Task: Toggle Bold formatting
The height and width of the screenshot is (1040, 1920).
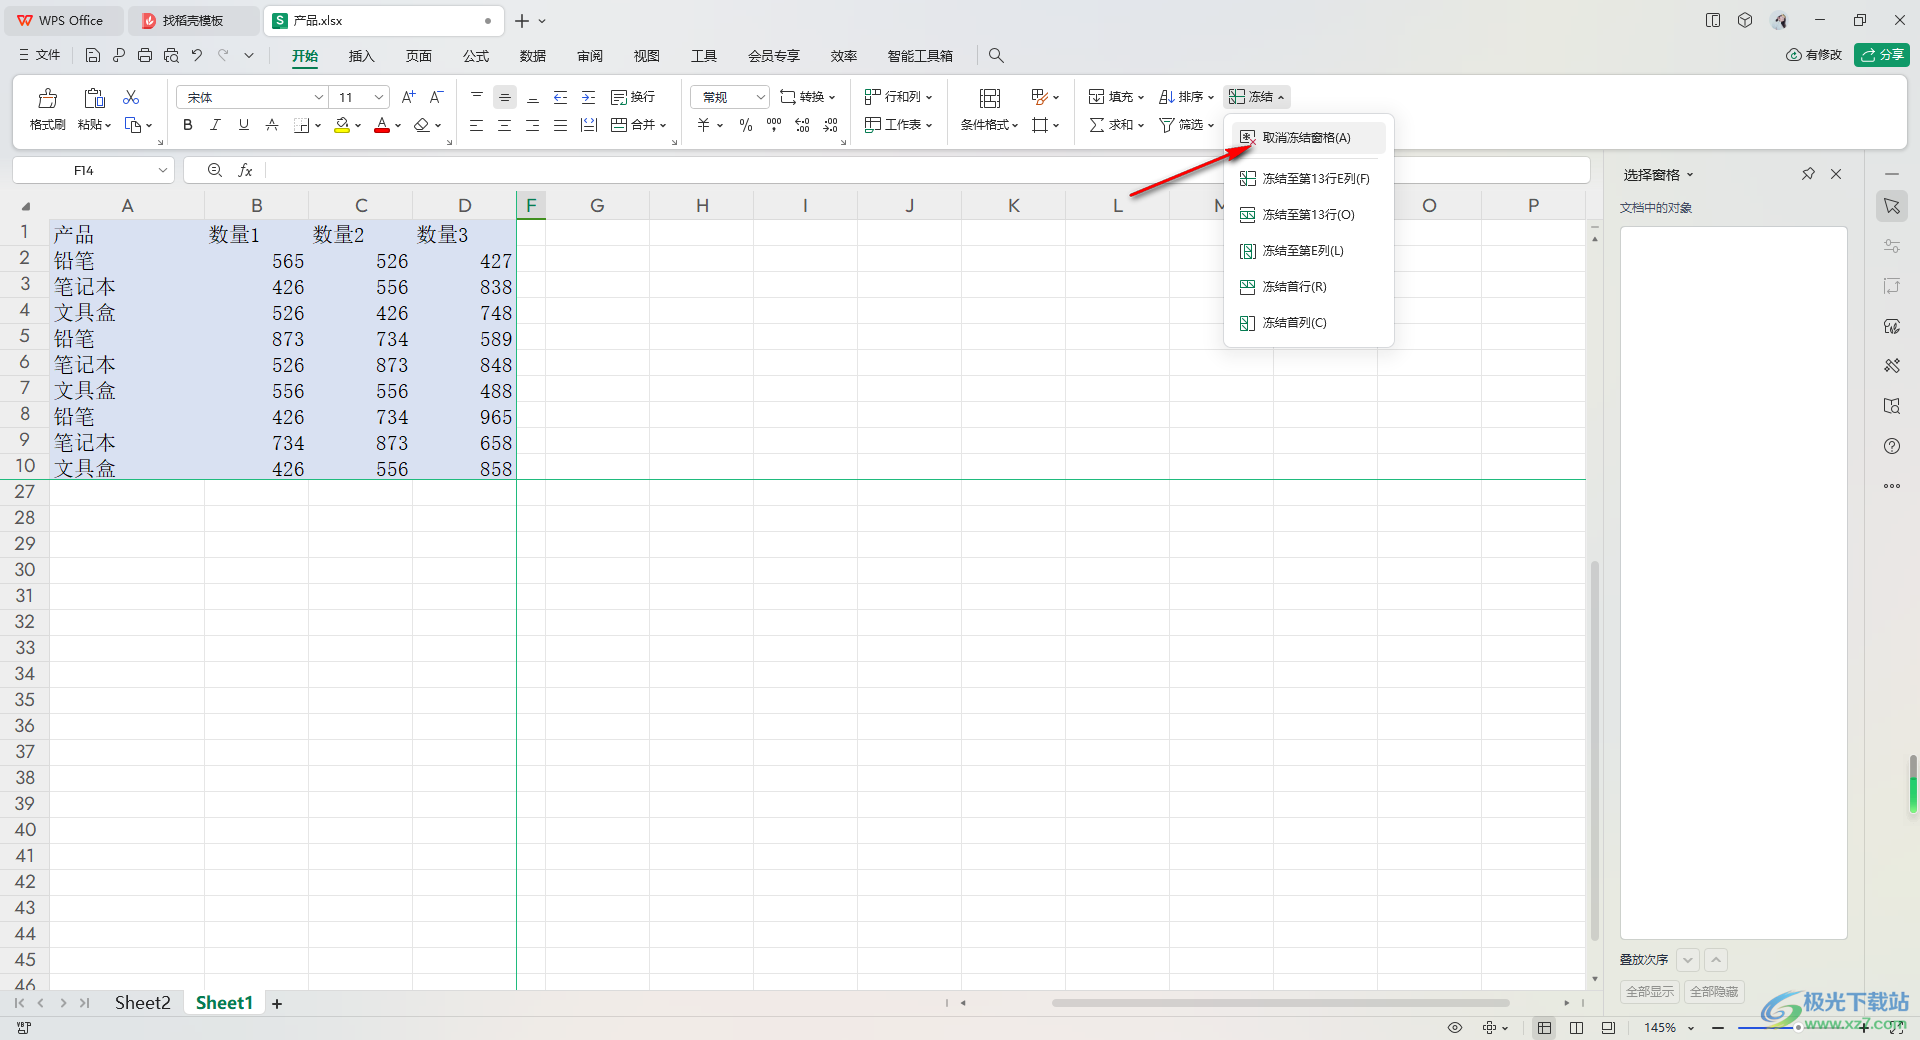Action: tap(187, 125)
